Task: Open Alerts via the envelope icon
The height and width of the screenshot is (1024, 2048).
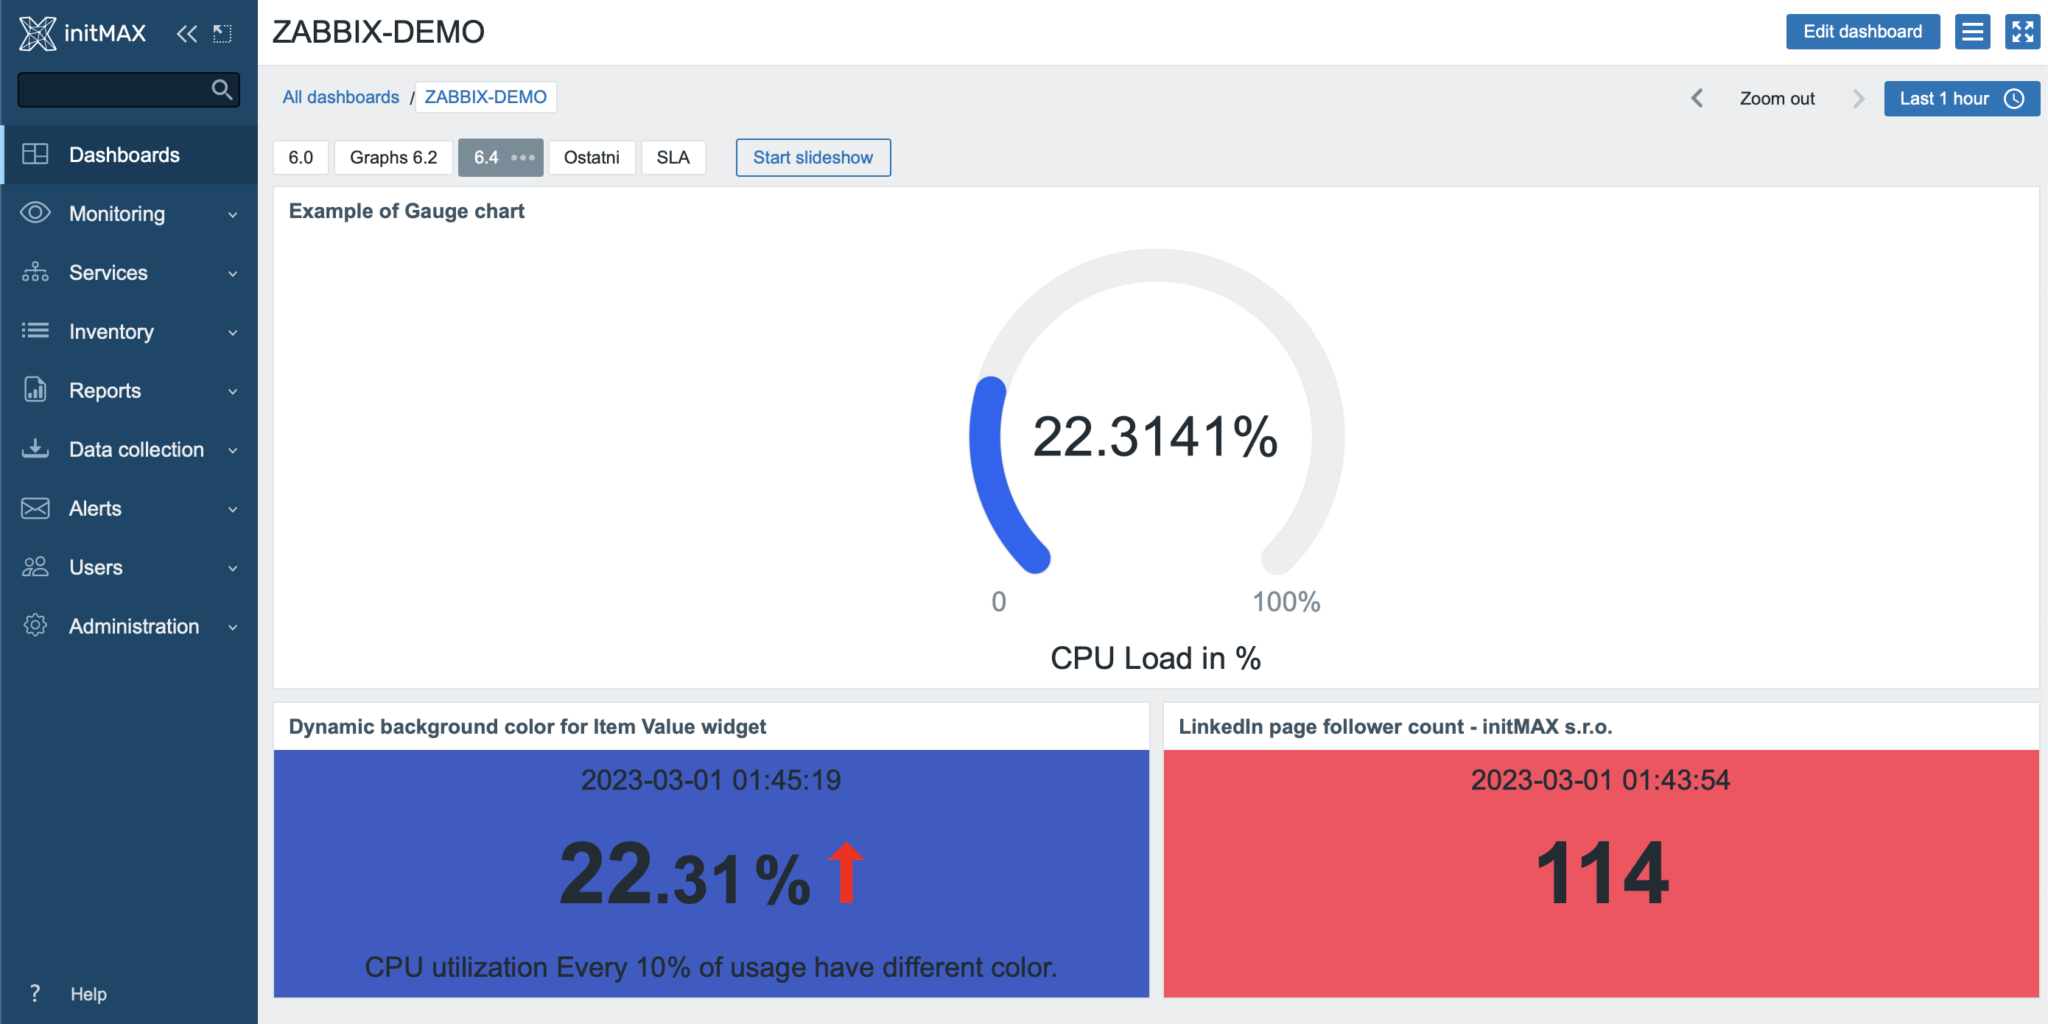Action: [35, 508]
